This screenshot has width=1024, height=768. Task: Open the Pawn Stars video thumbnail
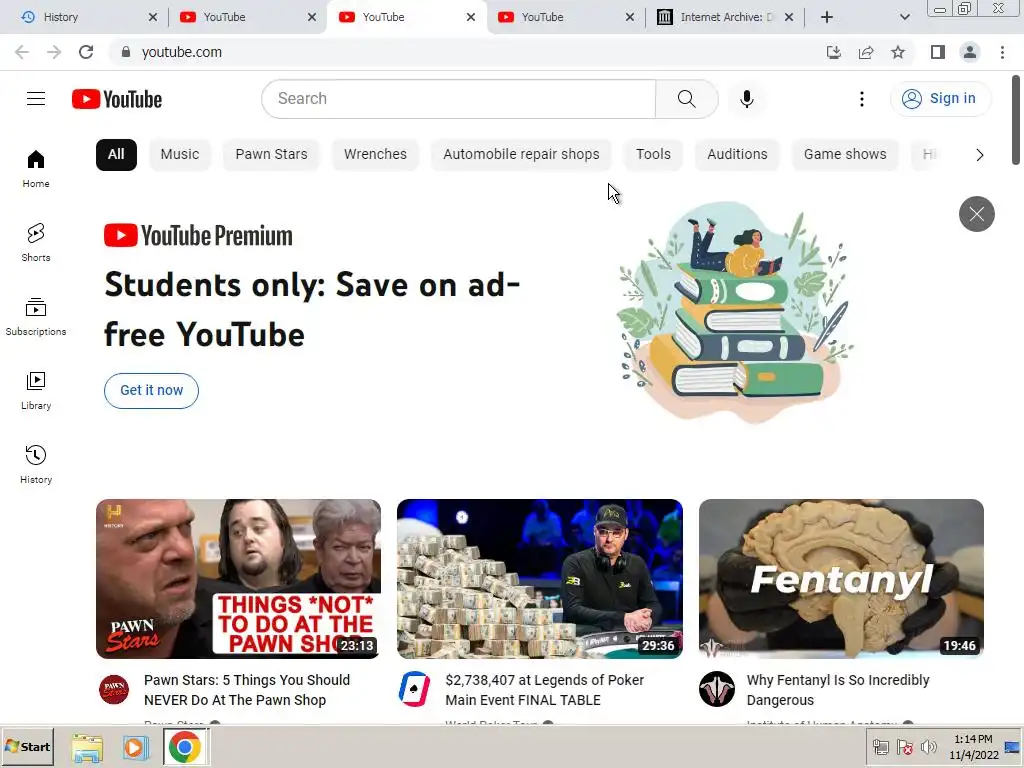point(238,579)
